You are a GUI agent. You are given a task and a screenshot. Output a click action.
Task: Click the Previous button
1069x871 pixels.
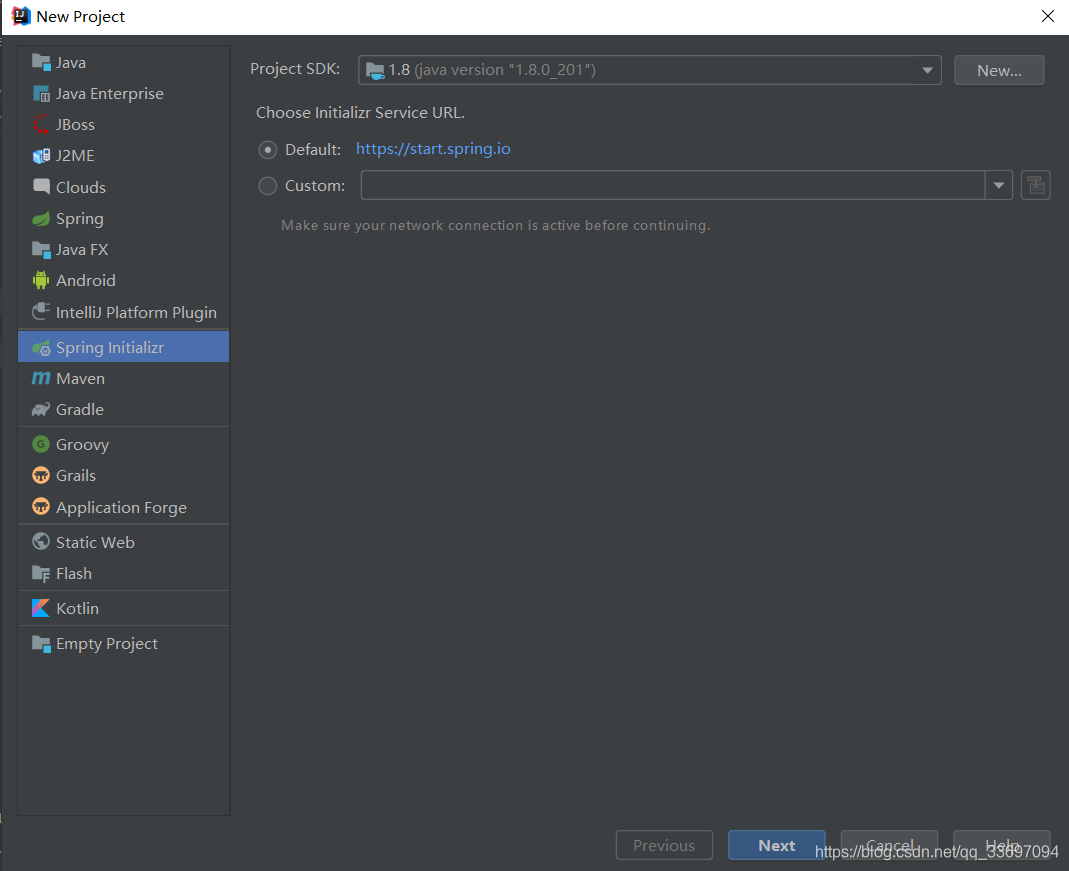(x=664, y=845)
